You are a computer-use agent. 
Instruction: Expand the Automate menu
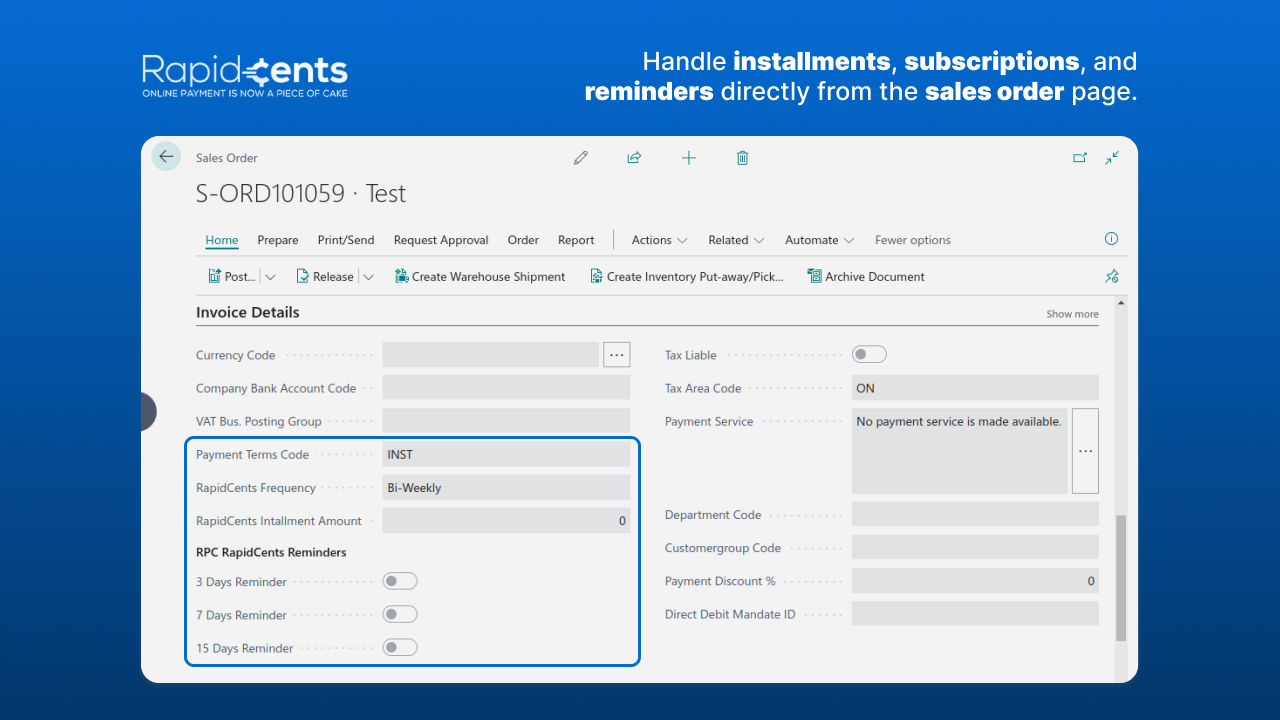819,240
